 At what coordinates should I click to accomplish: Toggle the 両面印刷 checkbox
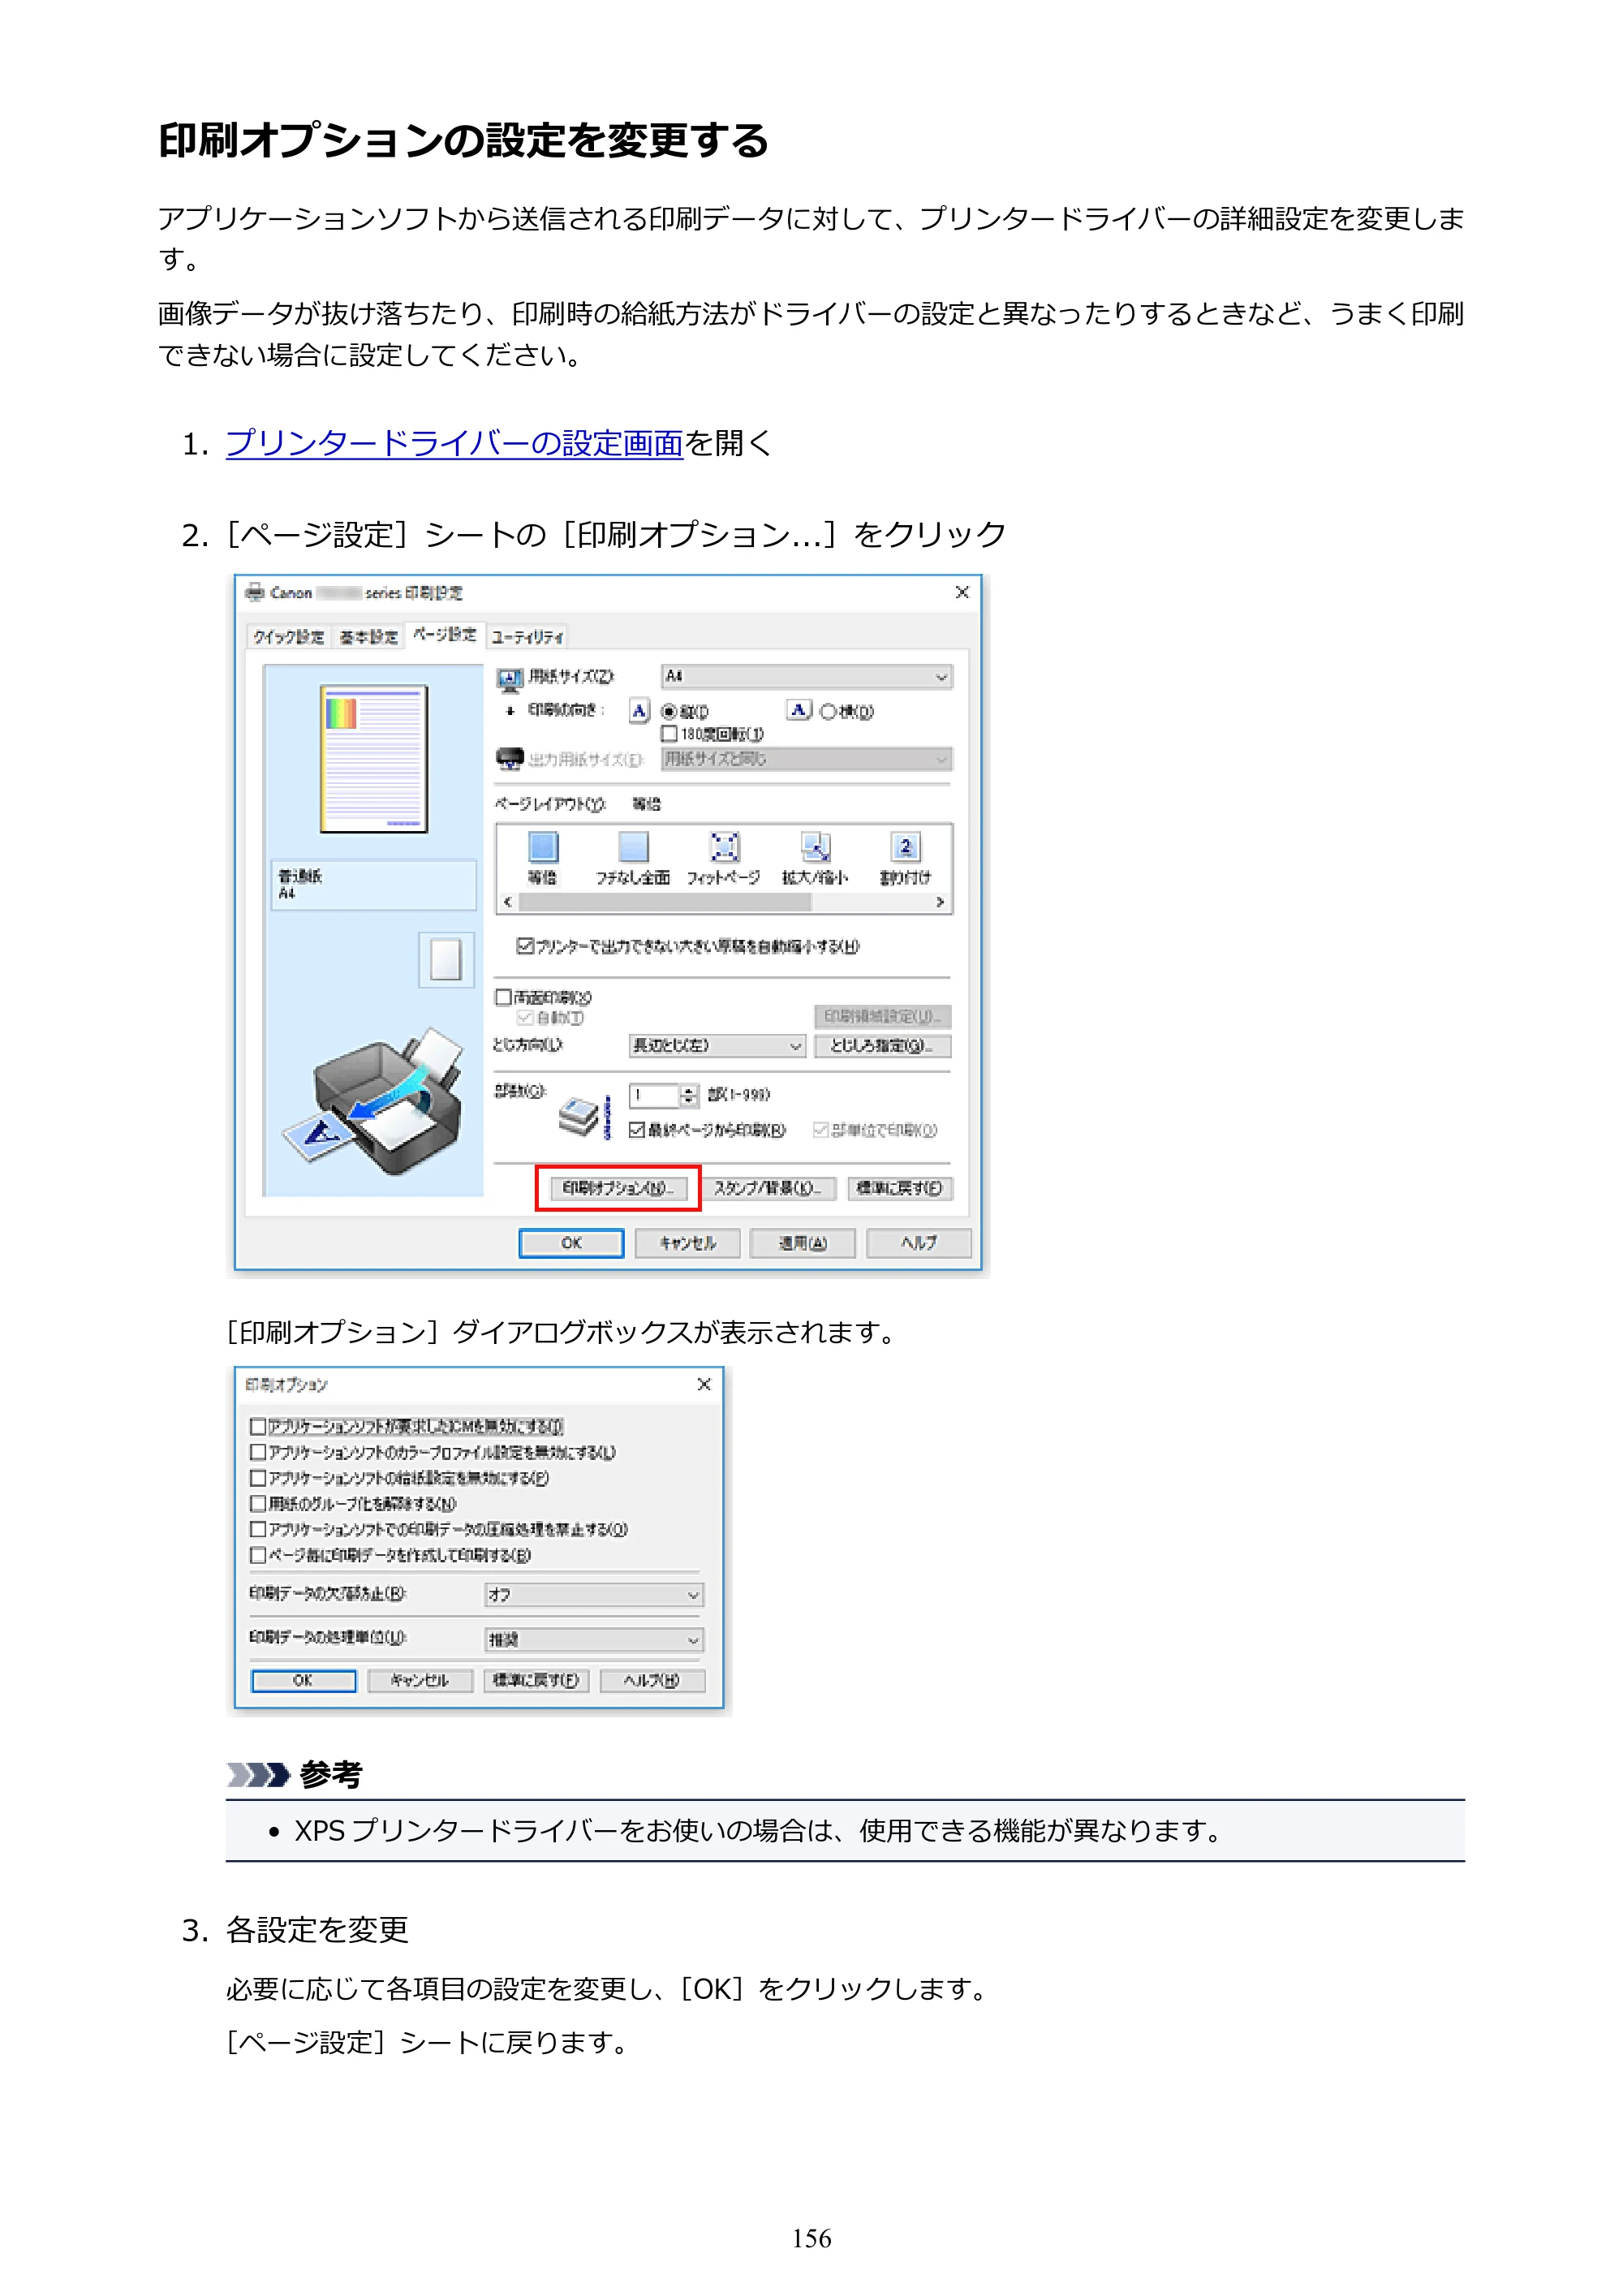(x=504, y=997)
